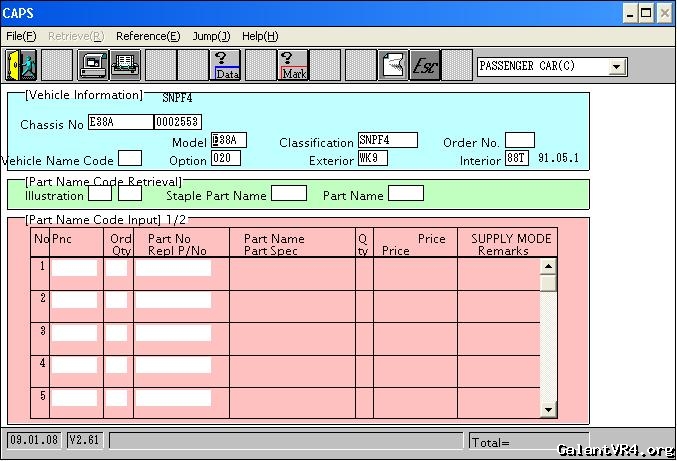Open the PASSENGER CAR(C) dropdown
The width and height of the screenshot is (677, 461).
[x=616, y=67]
